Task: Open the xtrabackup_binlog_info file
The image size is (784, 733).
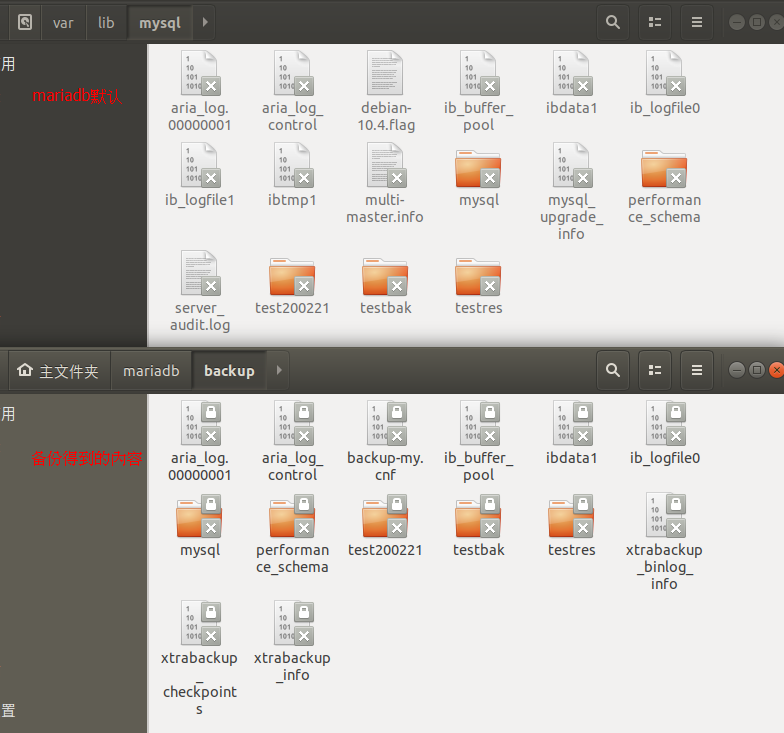Action: (664, 515)
